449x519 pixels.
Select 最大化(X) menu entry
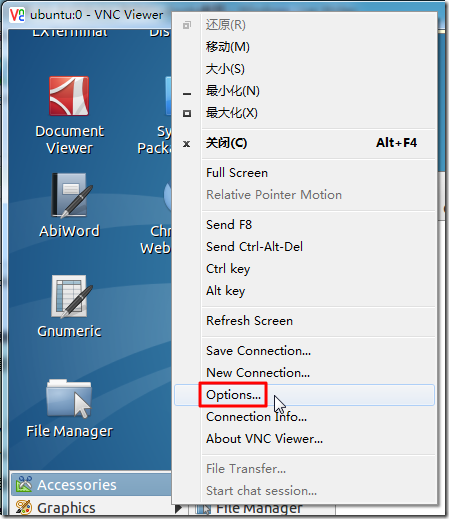pos(304,113)
